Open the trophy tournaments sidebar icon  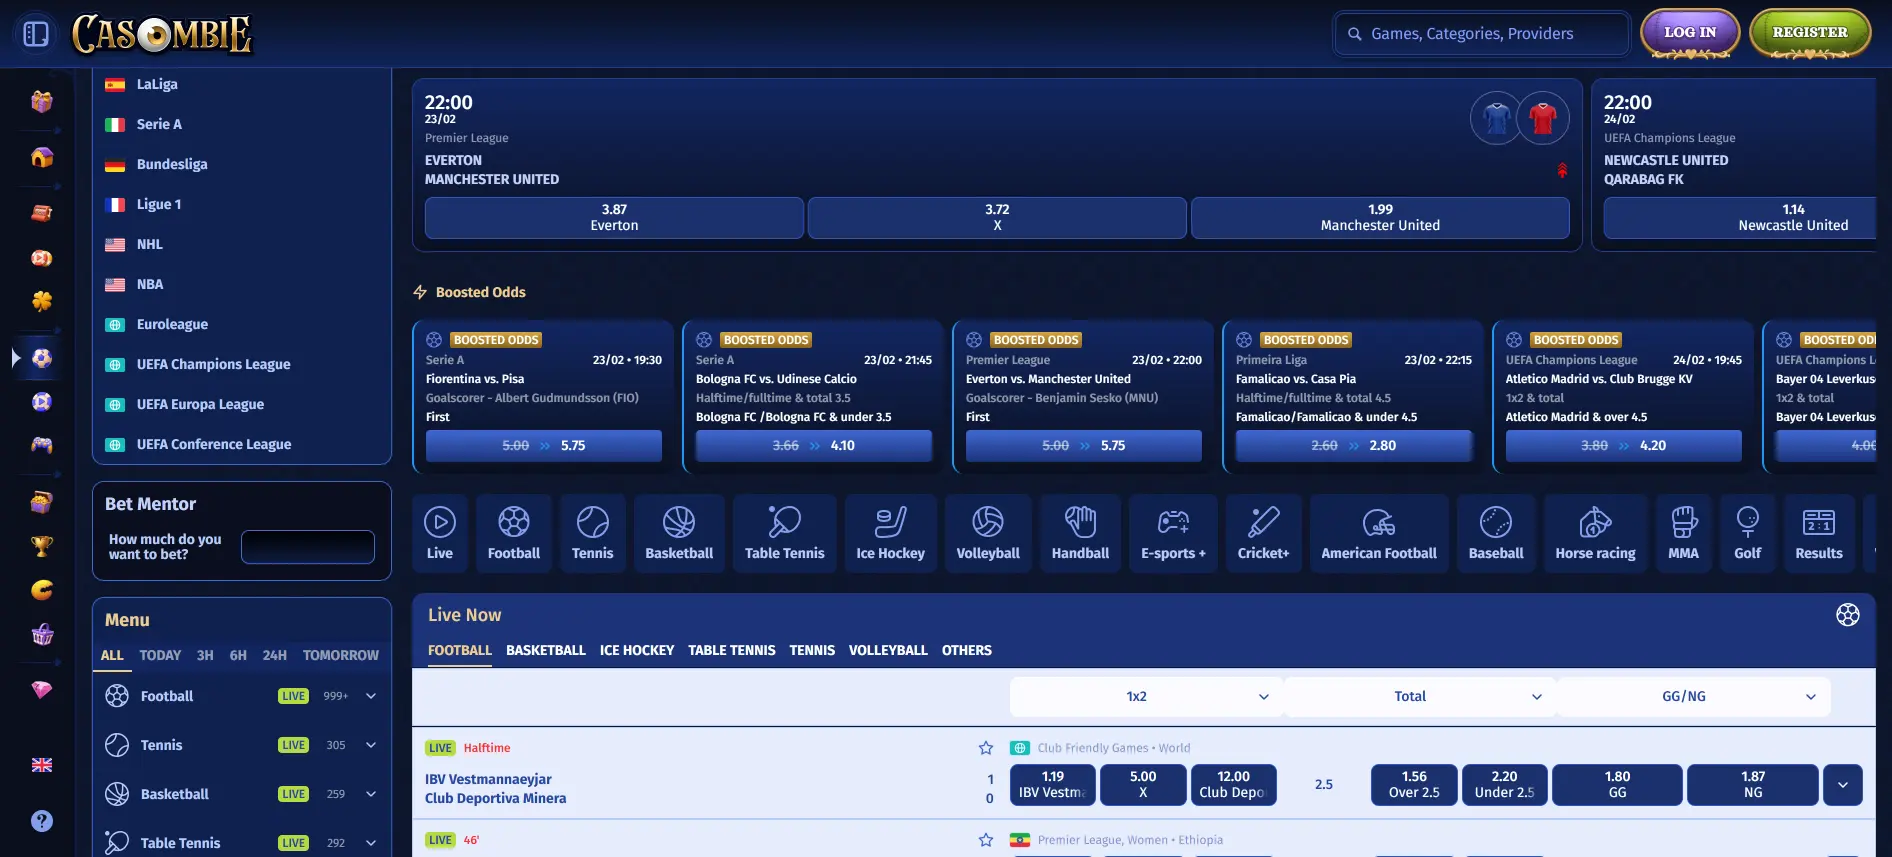pyautogui.click(x=42, y=546)
